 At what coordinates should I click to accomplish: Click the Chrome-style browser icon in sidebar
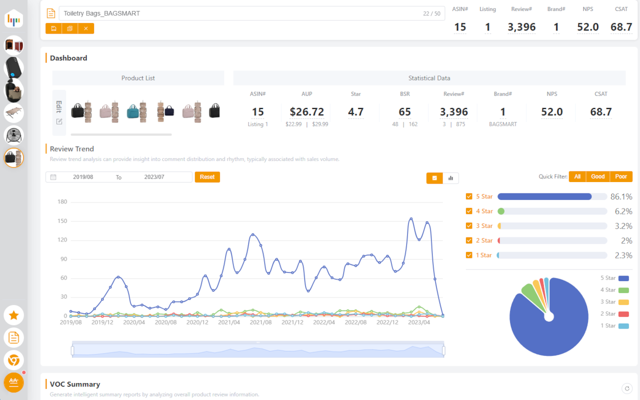[x=13, y=360]
